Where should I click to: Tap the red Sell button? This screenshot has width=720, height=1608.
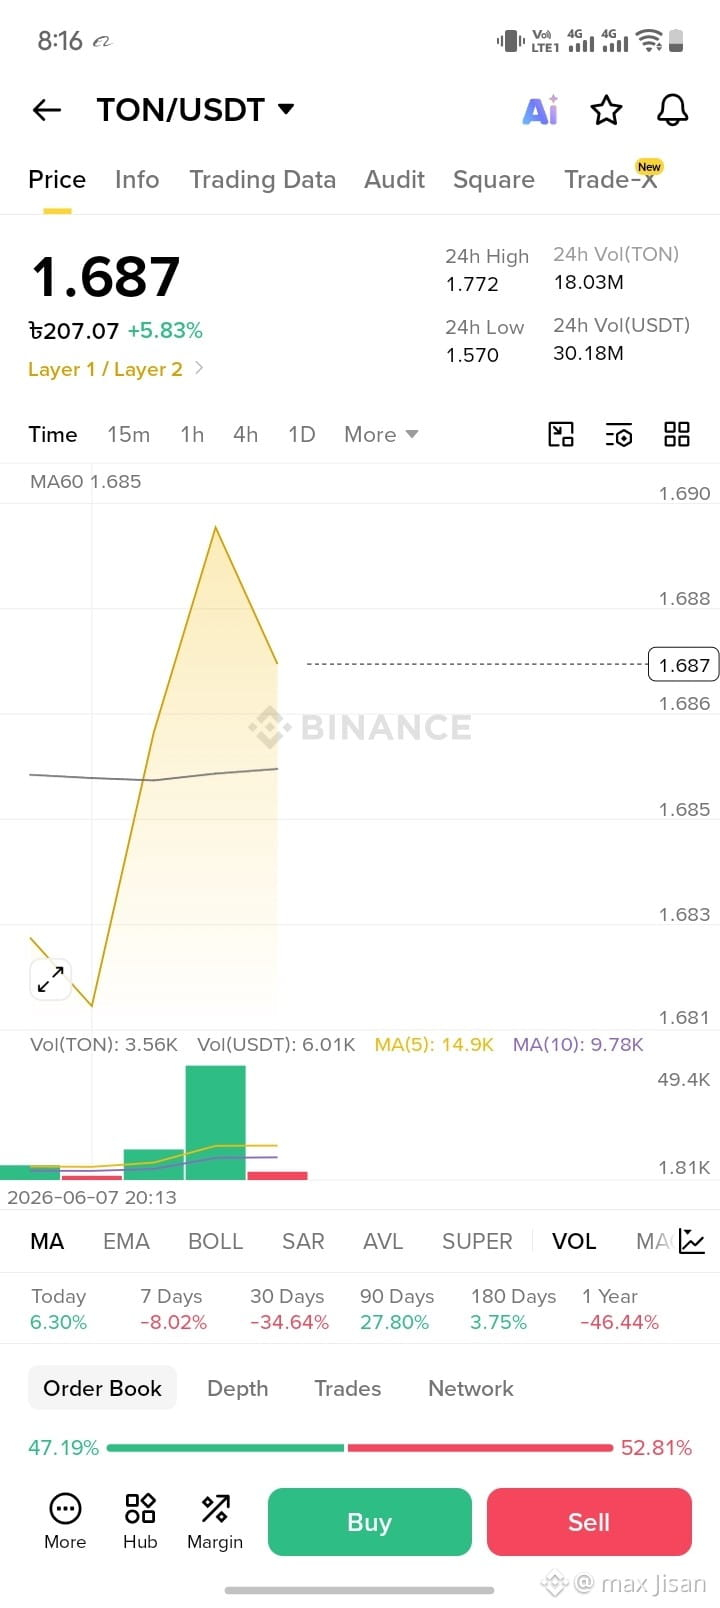589,1522
